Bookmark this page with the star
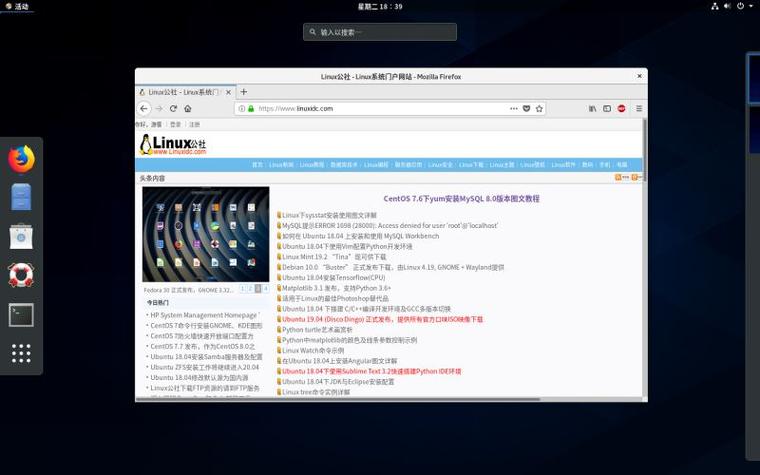The width and height of the screenshot is (760, 475). click(539, 109)
